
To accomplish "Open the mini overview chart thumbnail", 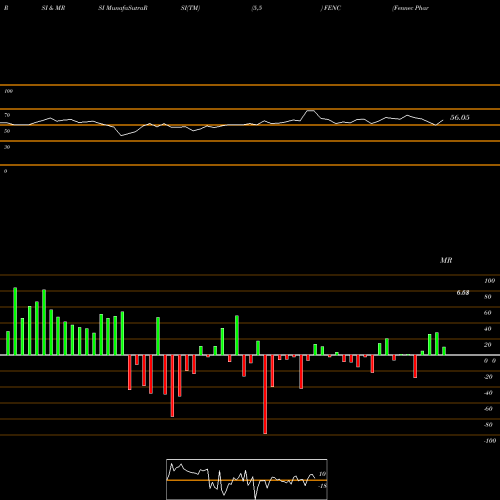I will (247, 479).
